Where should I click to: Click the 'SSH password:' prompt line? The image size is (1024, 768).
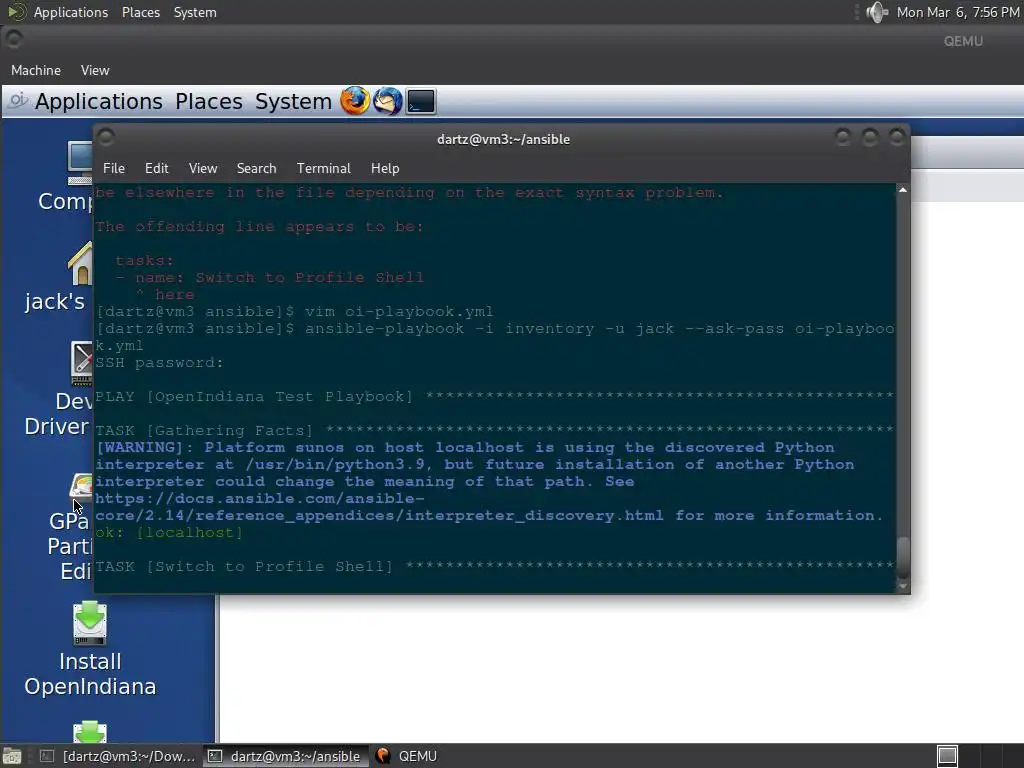[159, 362]
